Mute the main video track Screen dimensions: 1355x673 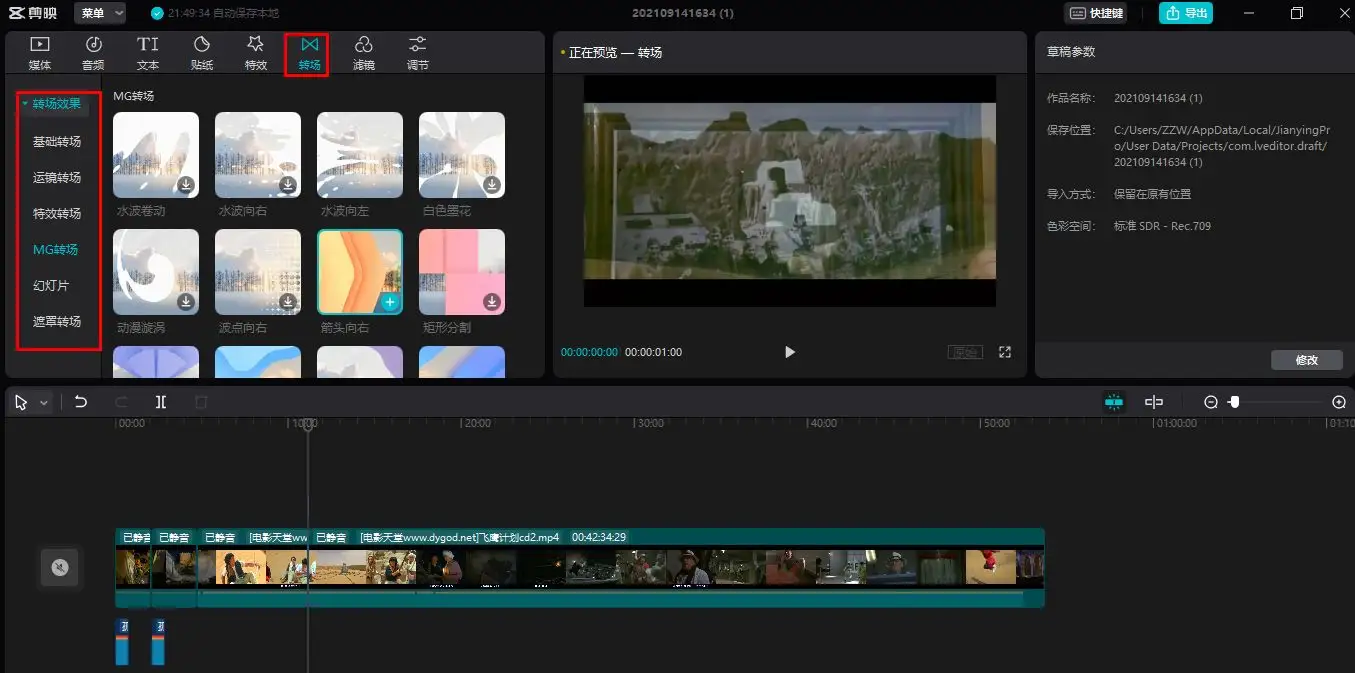[60, 568]
